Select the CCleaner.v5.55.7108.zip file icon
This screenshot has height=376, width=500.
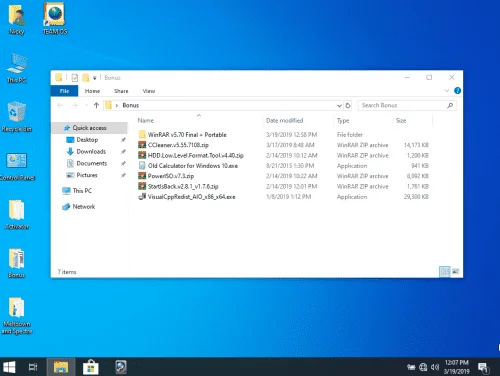coord(142,145)
